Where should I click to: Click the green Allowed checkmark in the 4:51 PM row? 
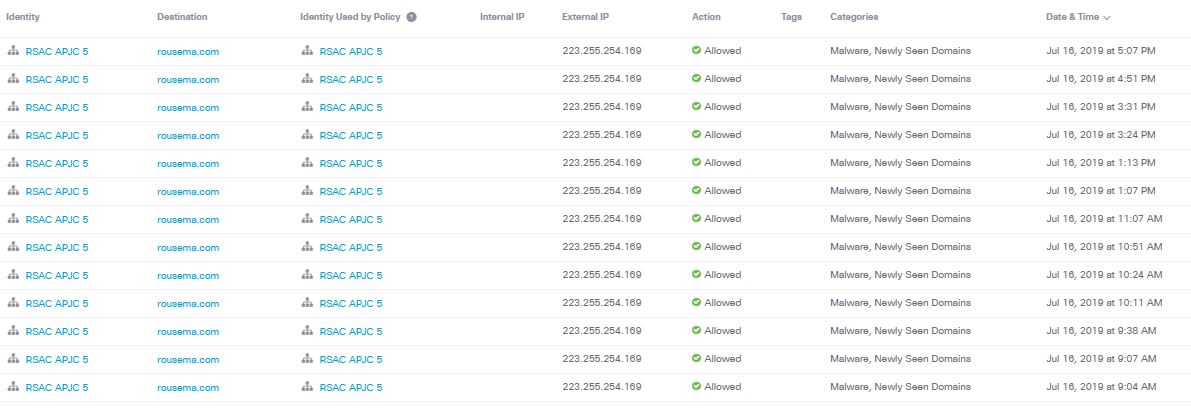point(697,78)
